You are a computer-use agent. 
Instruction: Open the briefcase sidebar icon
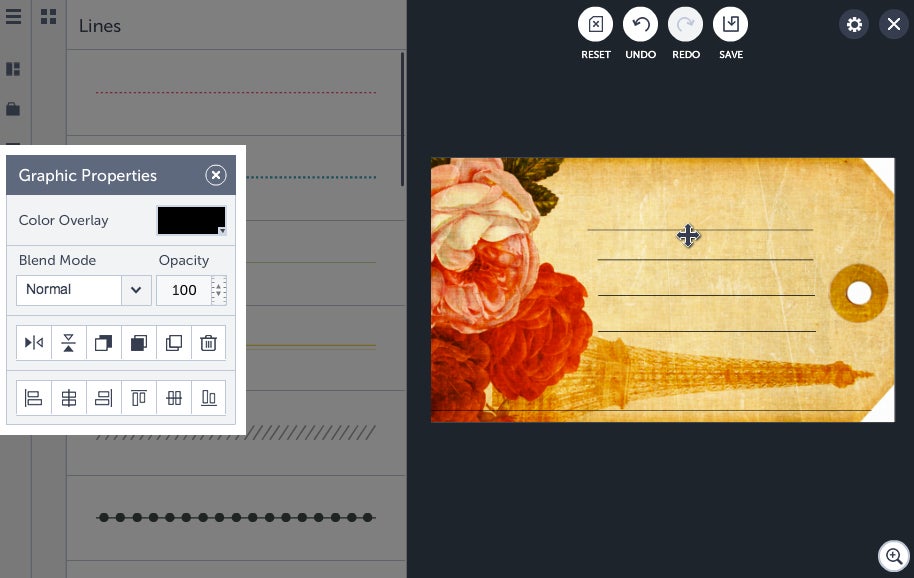[x=13, y=109]
